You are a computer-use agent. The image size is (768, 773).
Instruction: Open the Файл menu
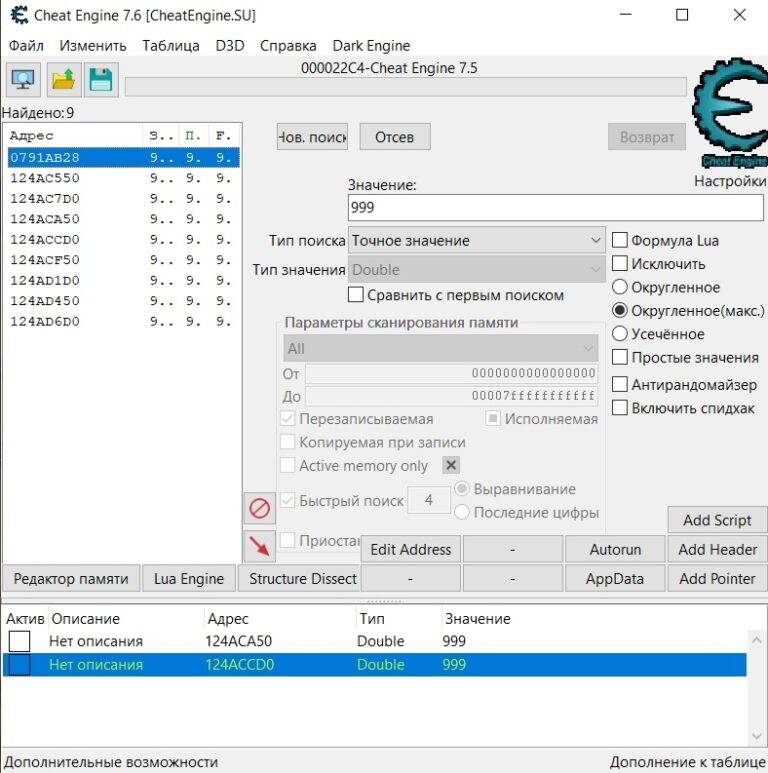[26, 45]
